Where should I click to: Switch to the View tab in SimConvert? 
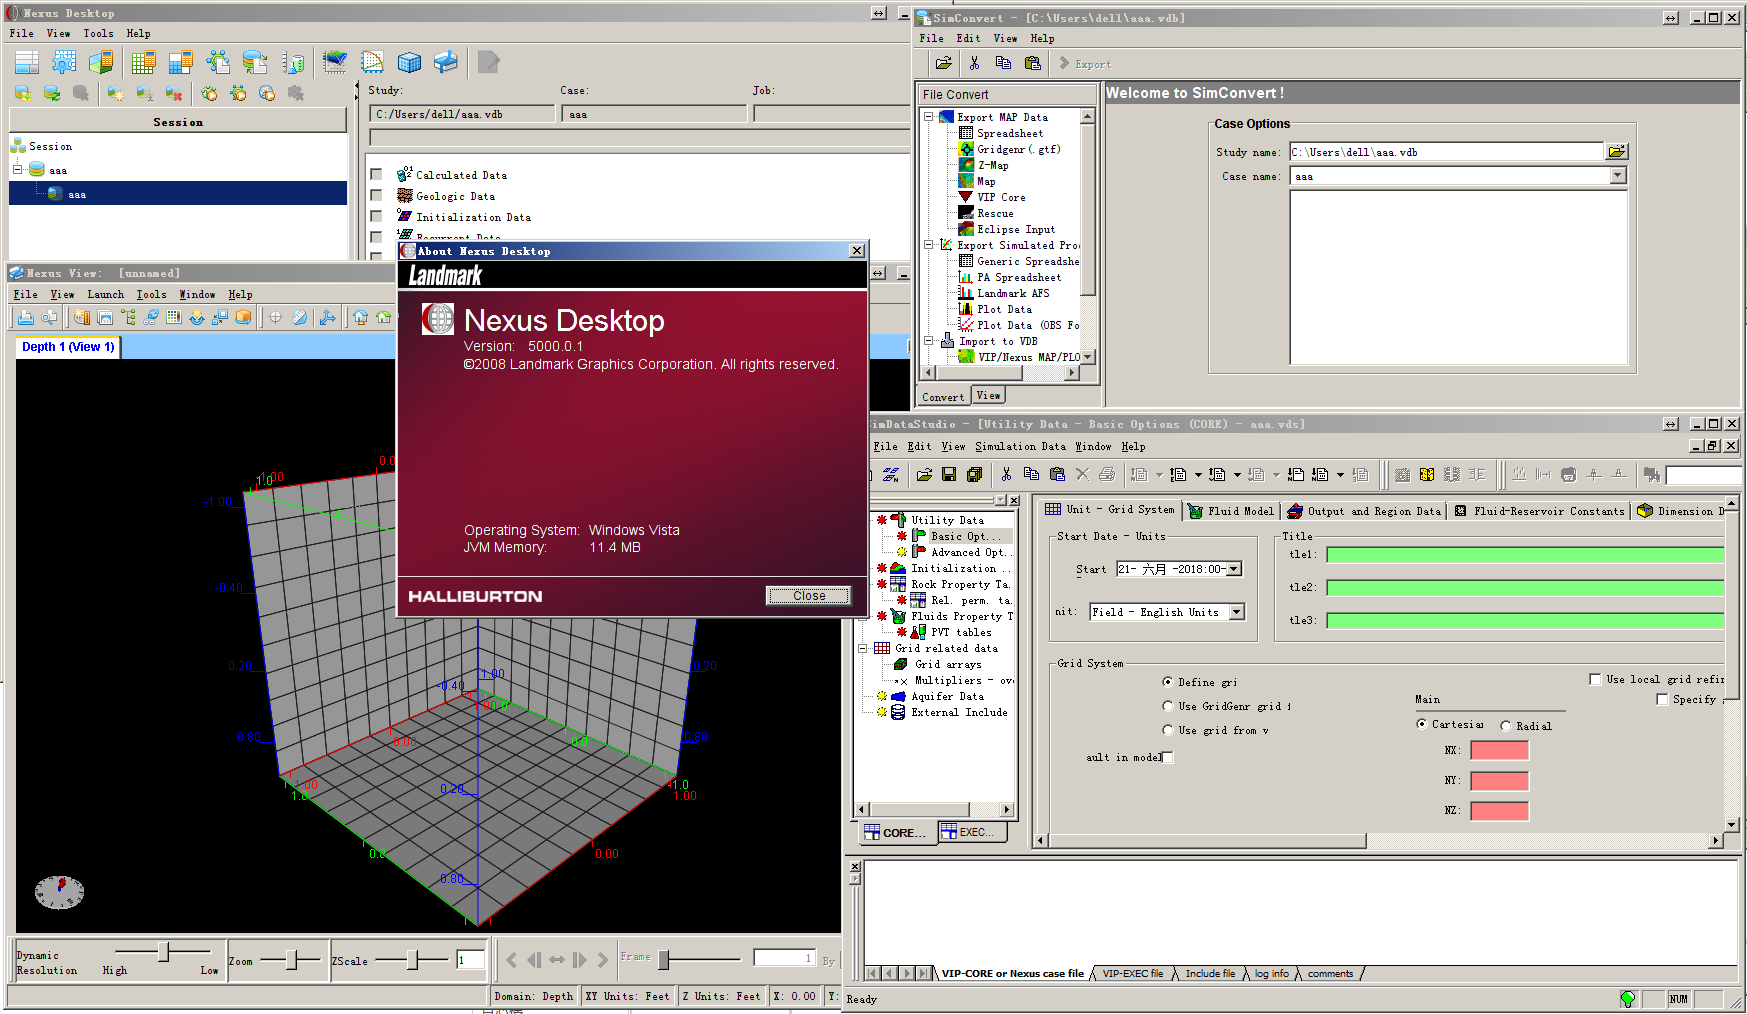(x=988, y=396)
